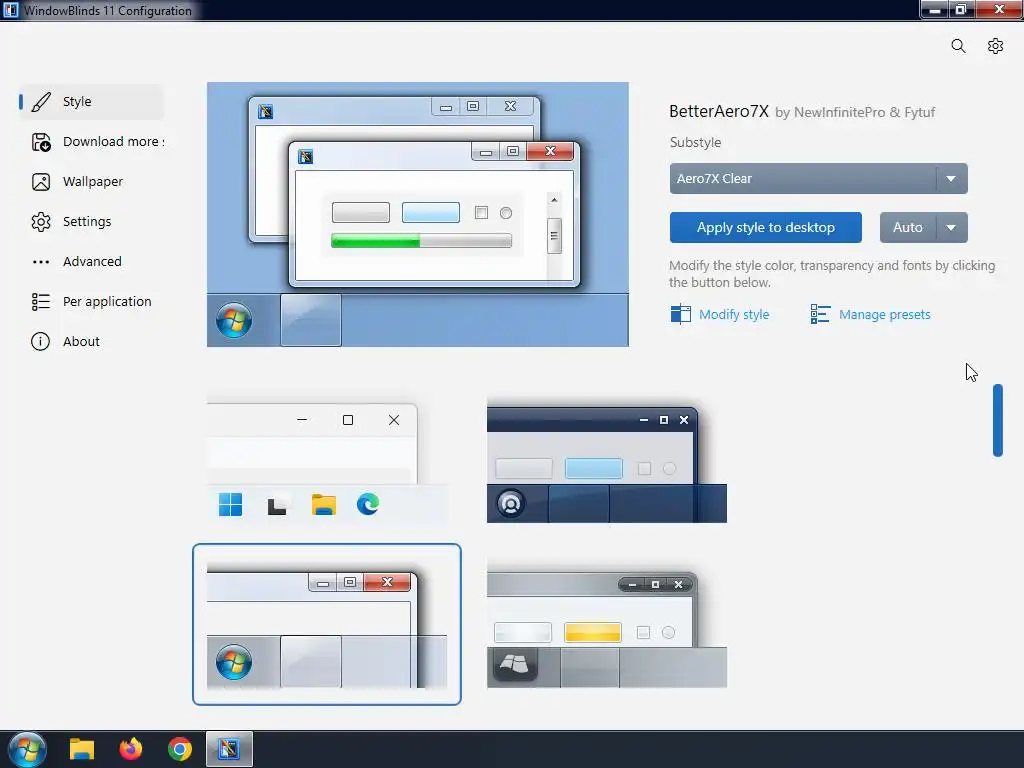Viewport: 1024px width, 768px height.
Task: Click Apply style to desktop
Action: click(x=765, y=227)
